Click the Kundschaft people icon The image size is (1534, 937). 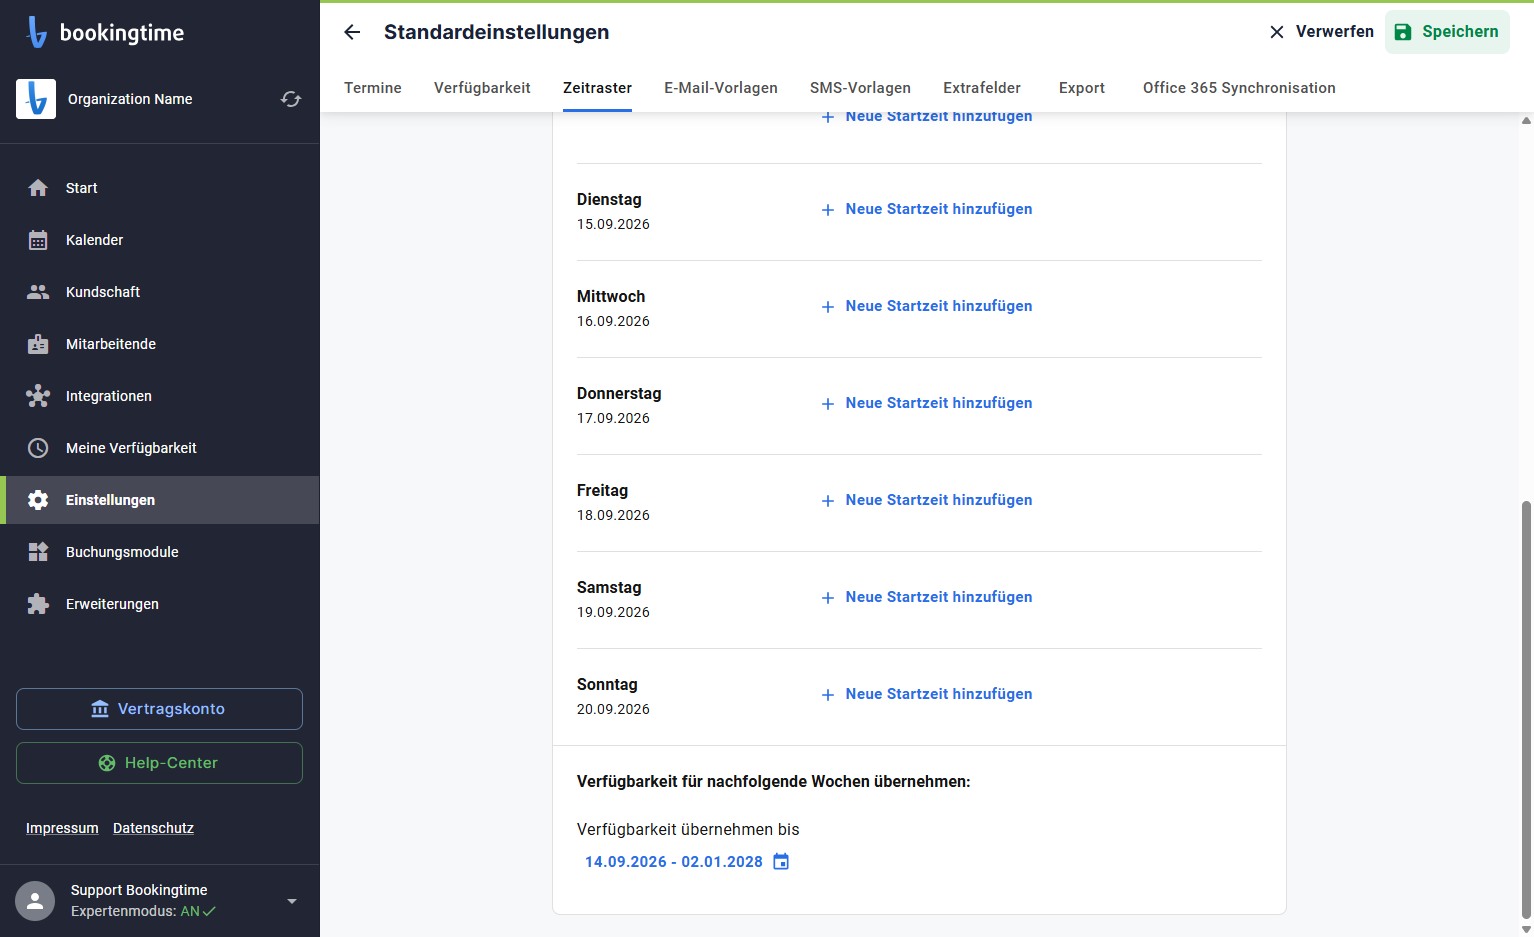pos(38,292)
